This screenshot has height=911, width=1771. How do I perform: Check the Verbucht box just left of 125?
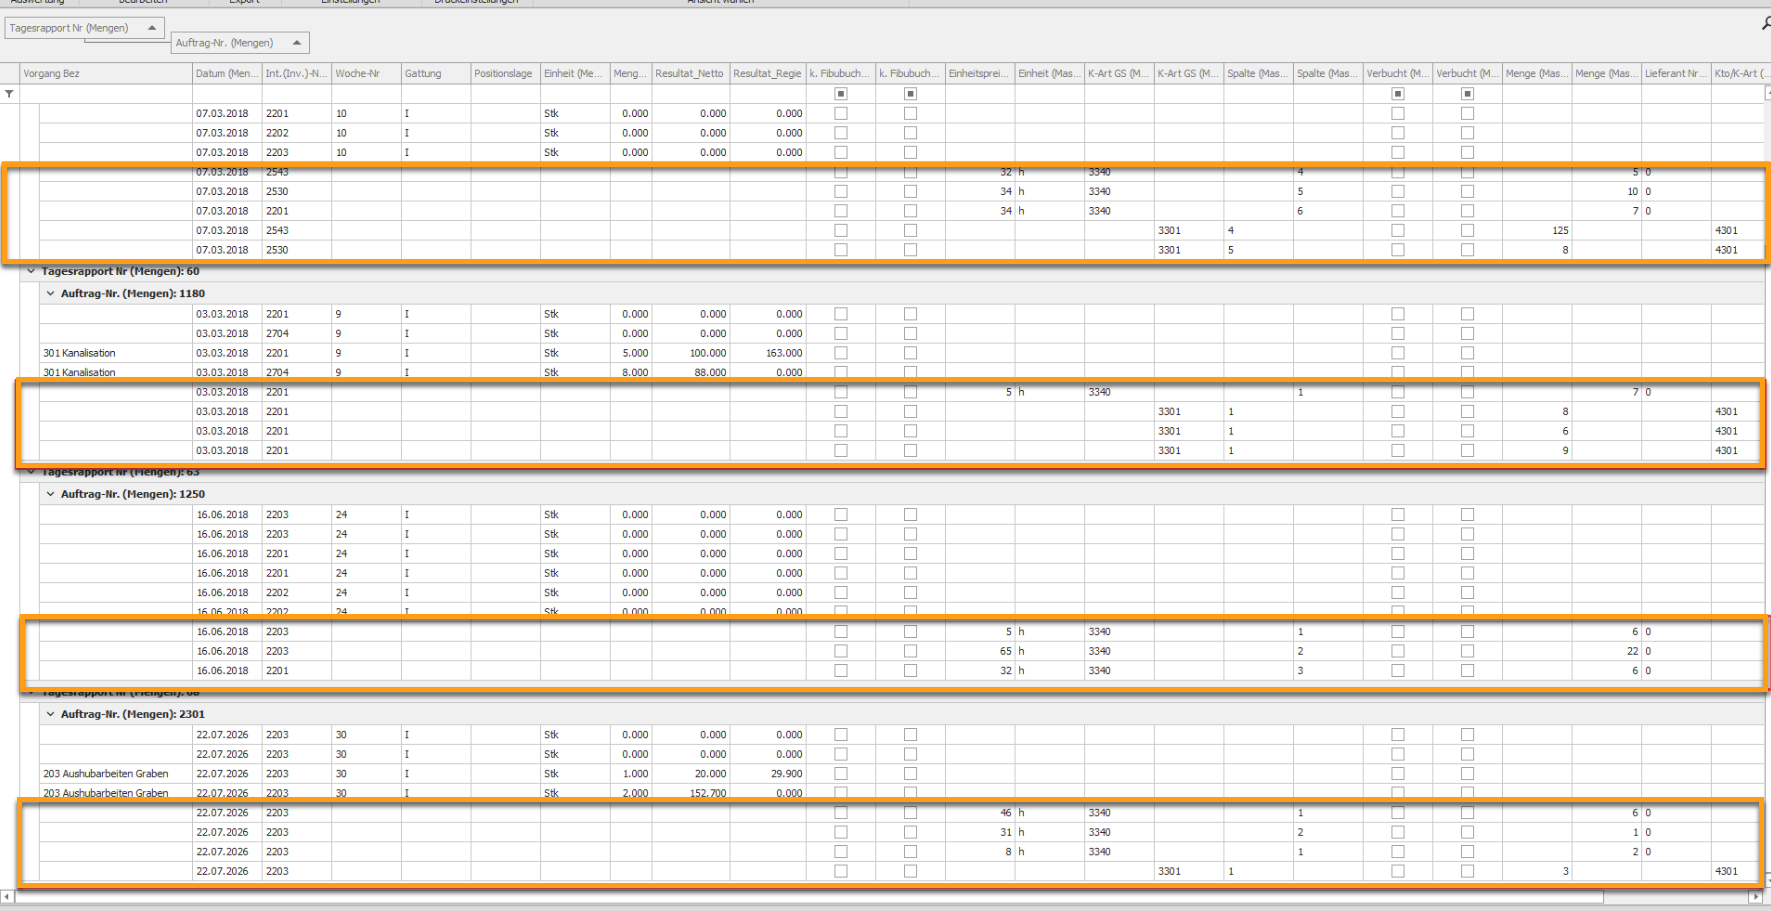coord(1467,230)
